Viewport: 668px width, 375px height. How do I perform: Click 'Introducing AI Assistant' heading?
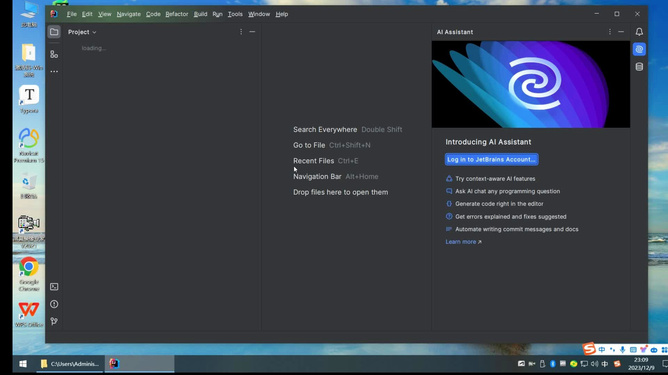coord(488,142)
